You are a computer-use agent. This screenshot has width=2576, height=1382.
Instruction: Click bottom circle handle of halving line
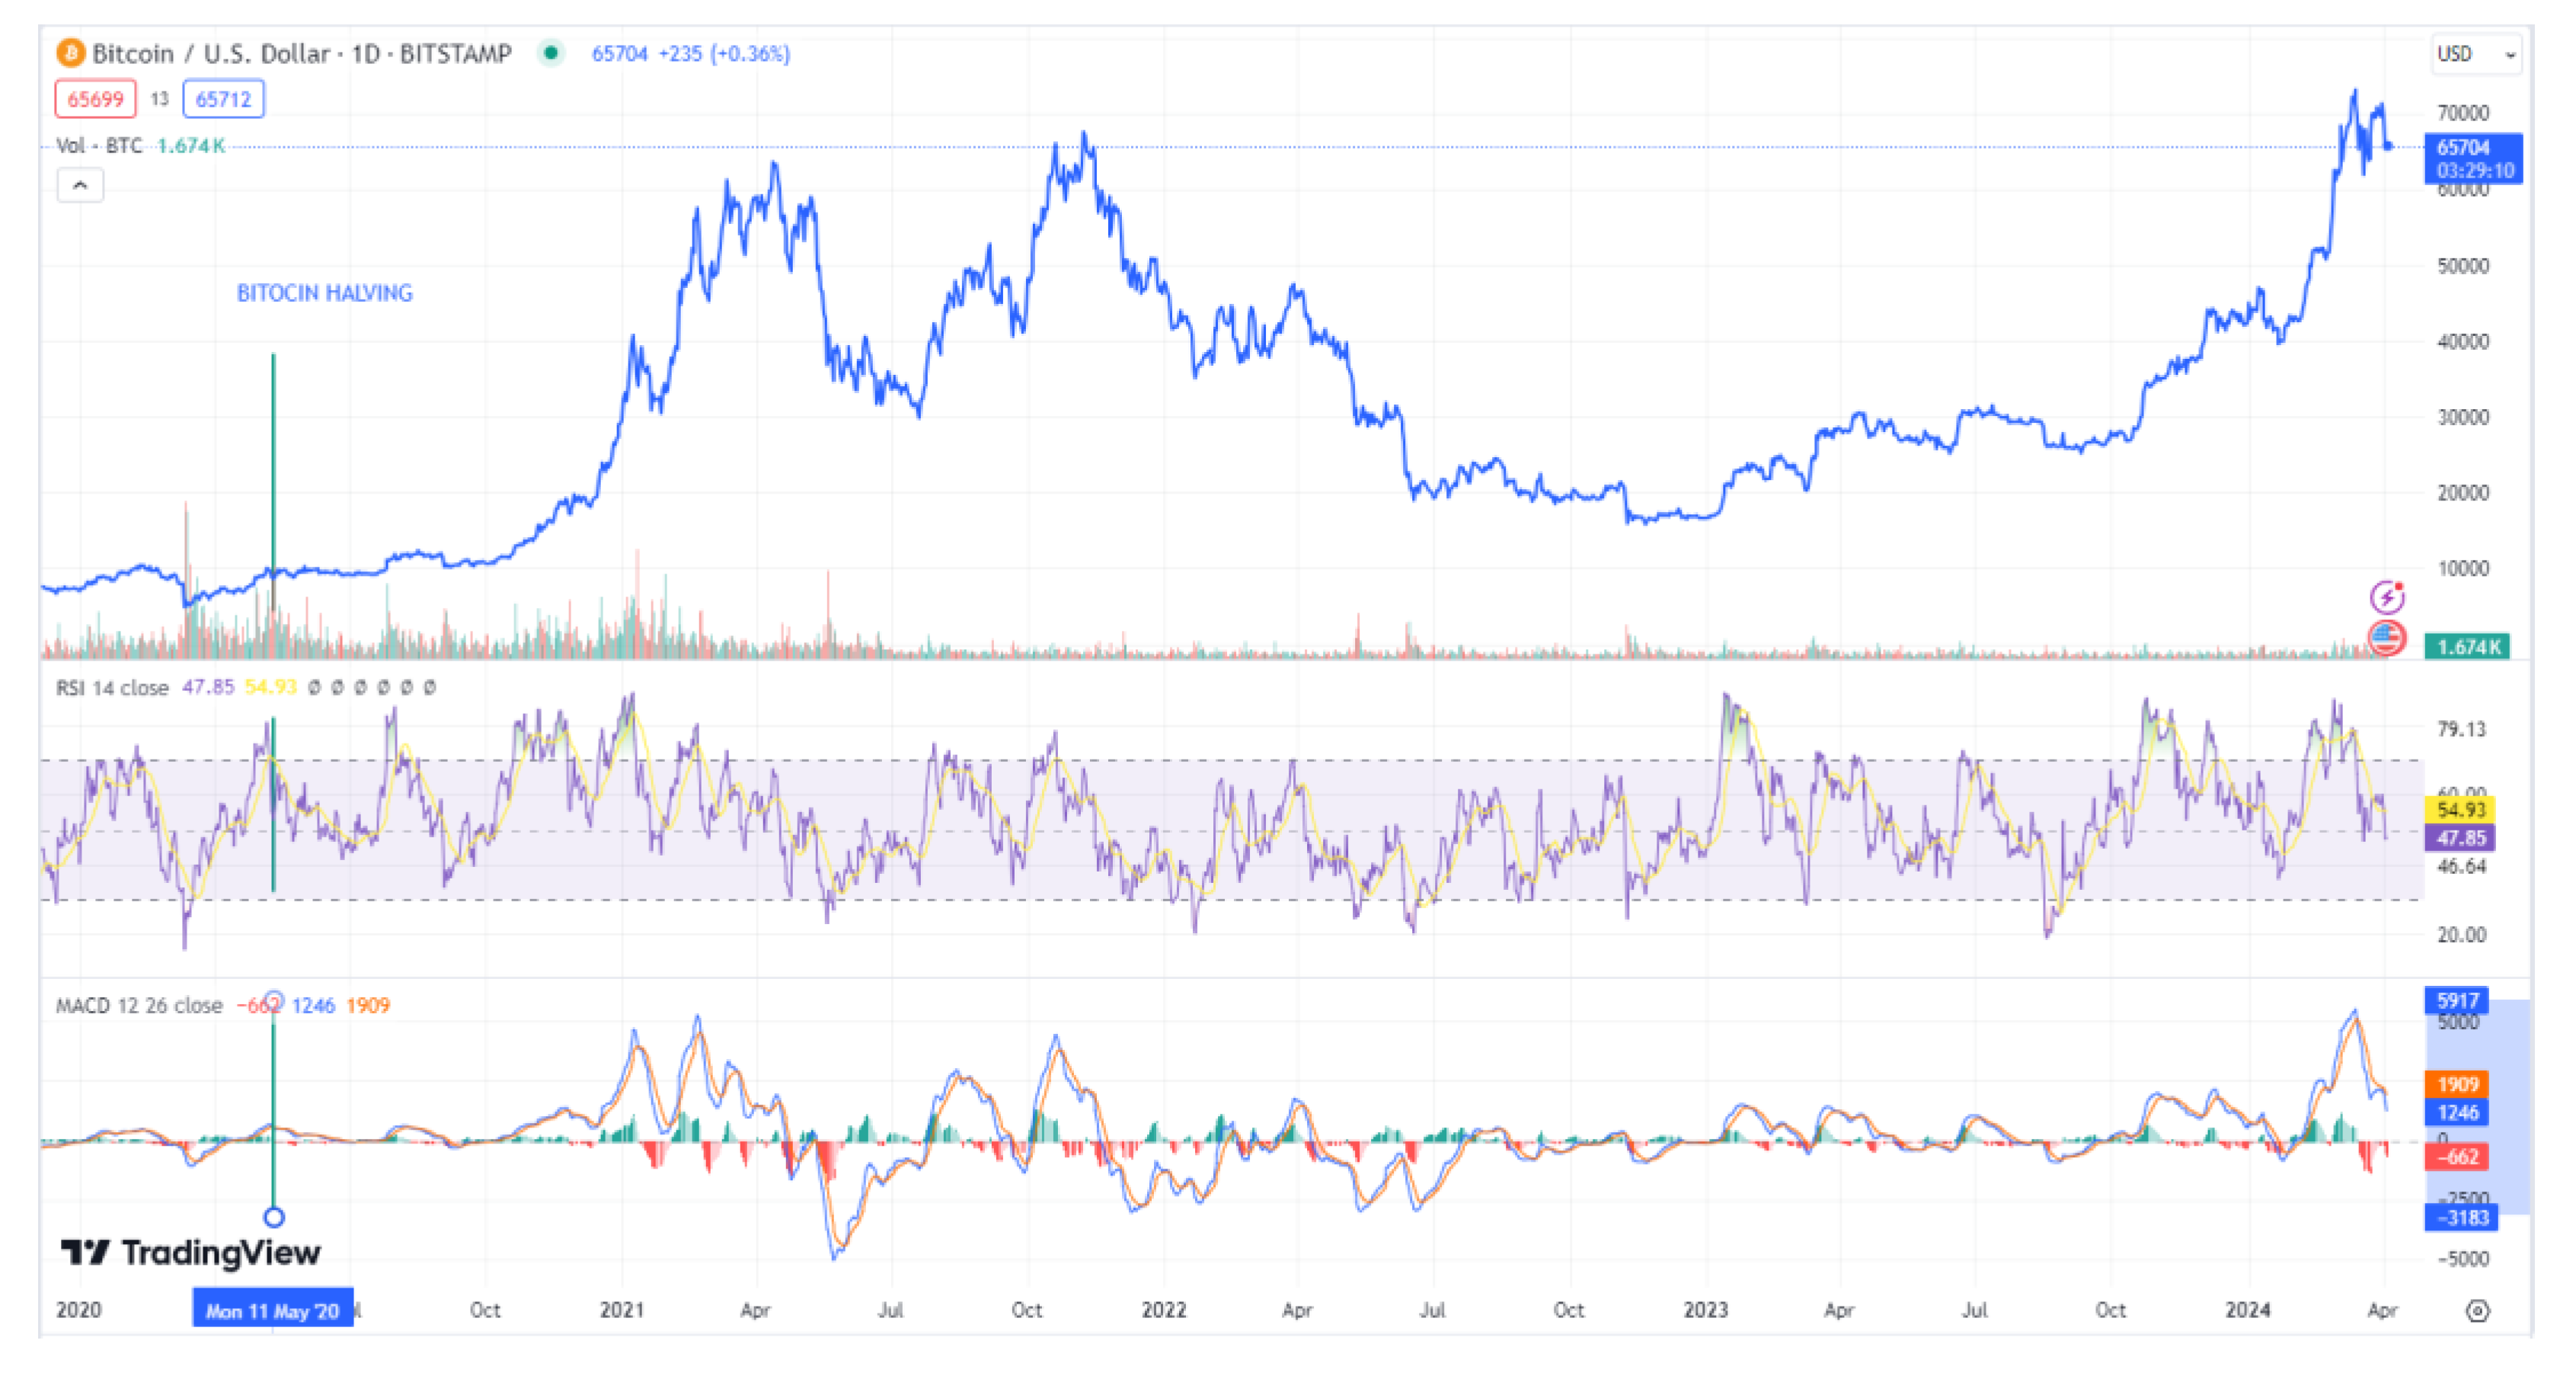(274, 1217)
